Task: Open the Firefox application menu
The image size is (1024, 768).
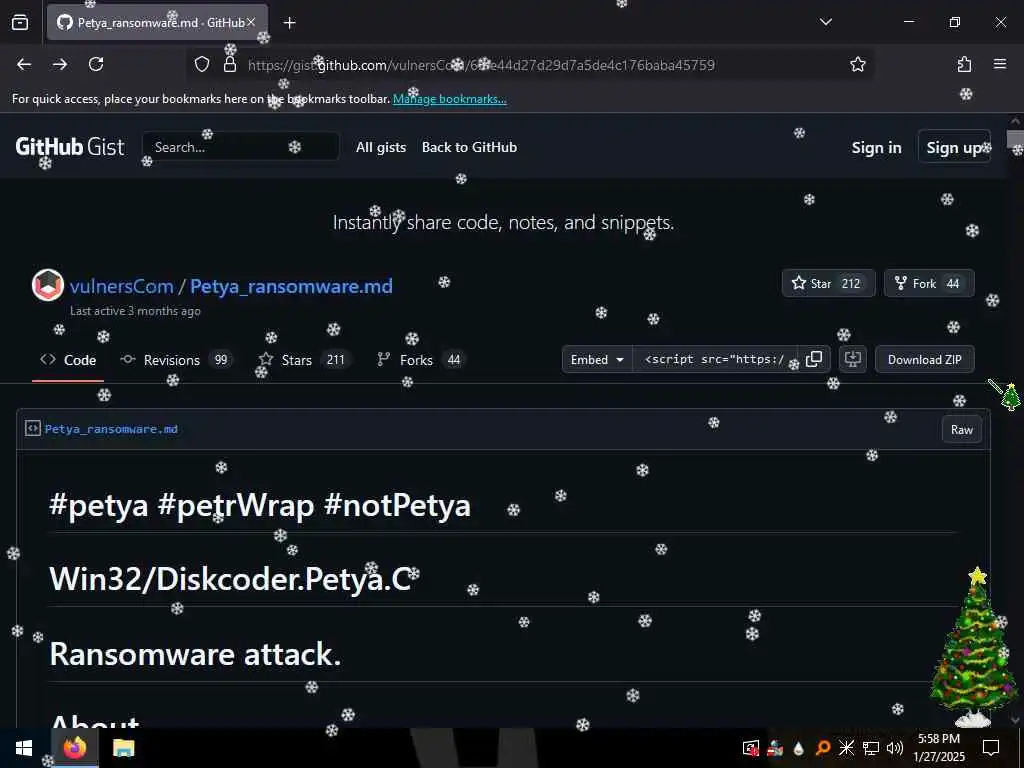Action: [x=1000, y=64]
